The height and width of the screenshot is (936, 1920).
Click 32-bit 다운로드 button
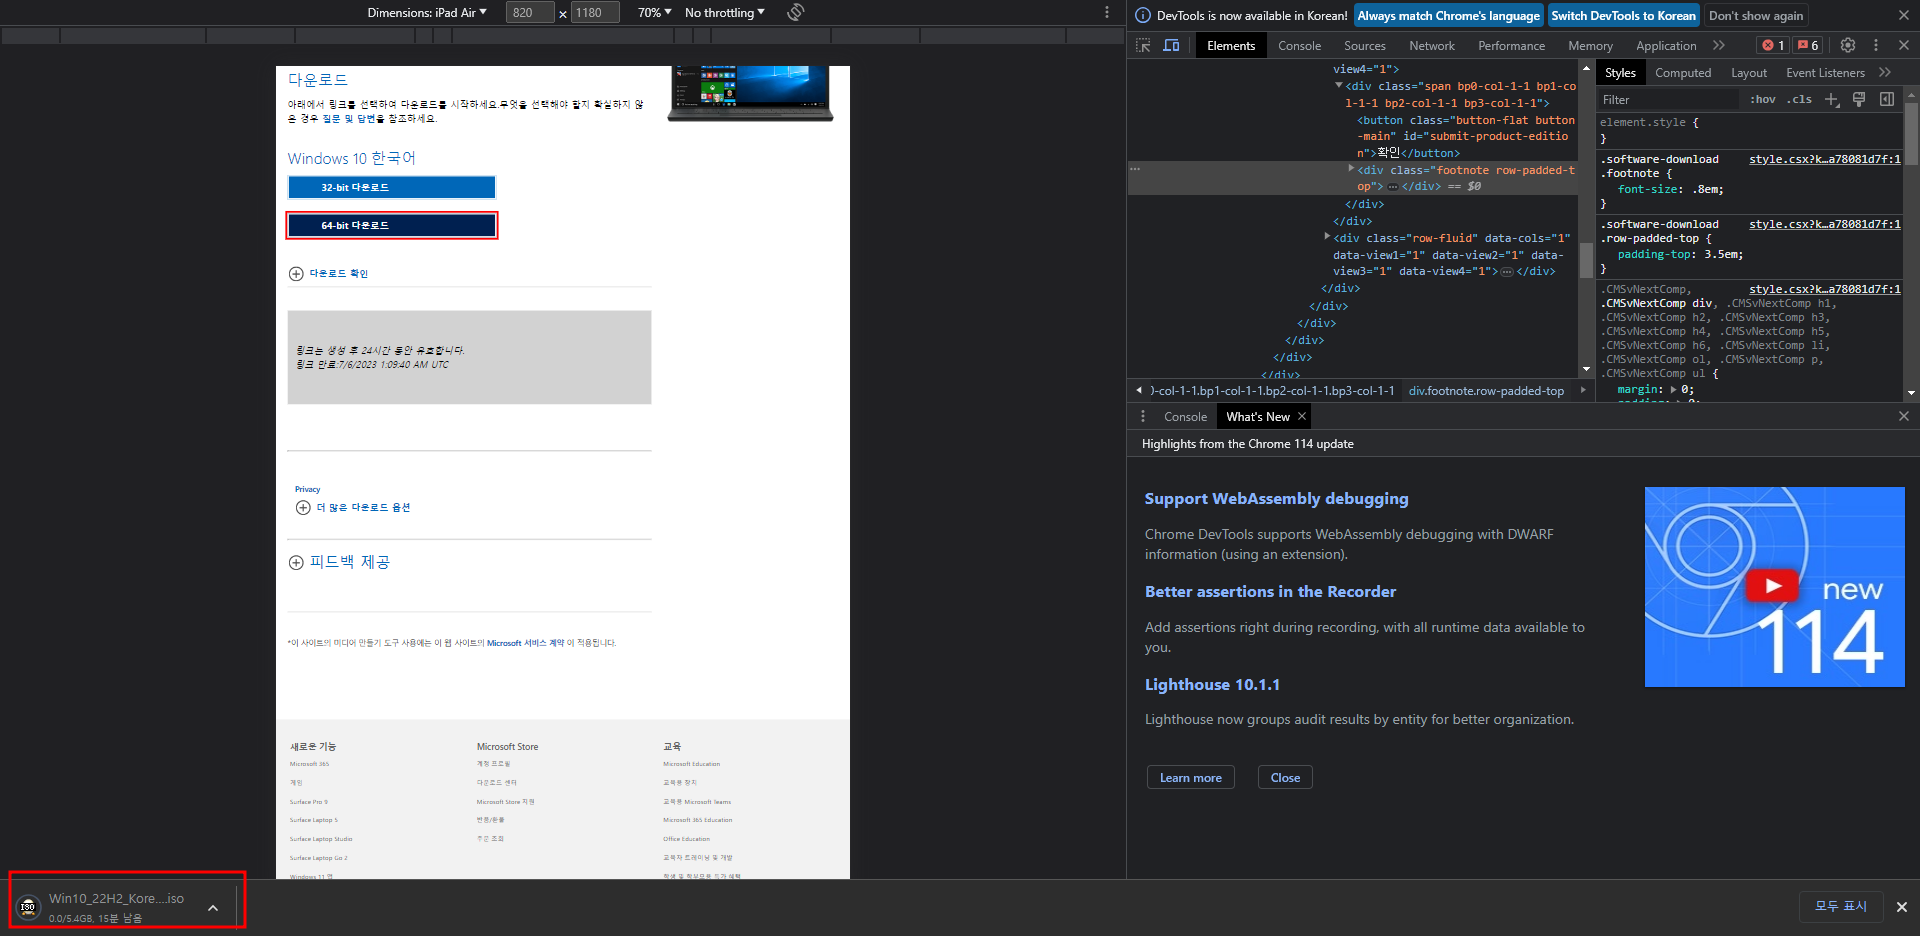coord(391,187)
